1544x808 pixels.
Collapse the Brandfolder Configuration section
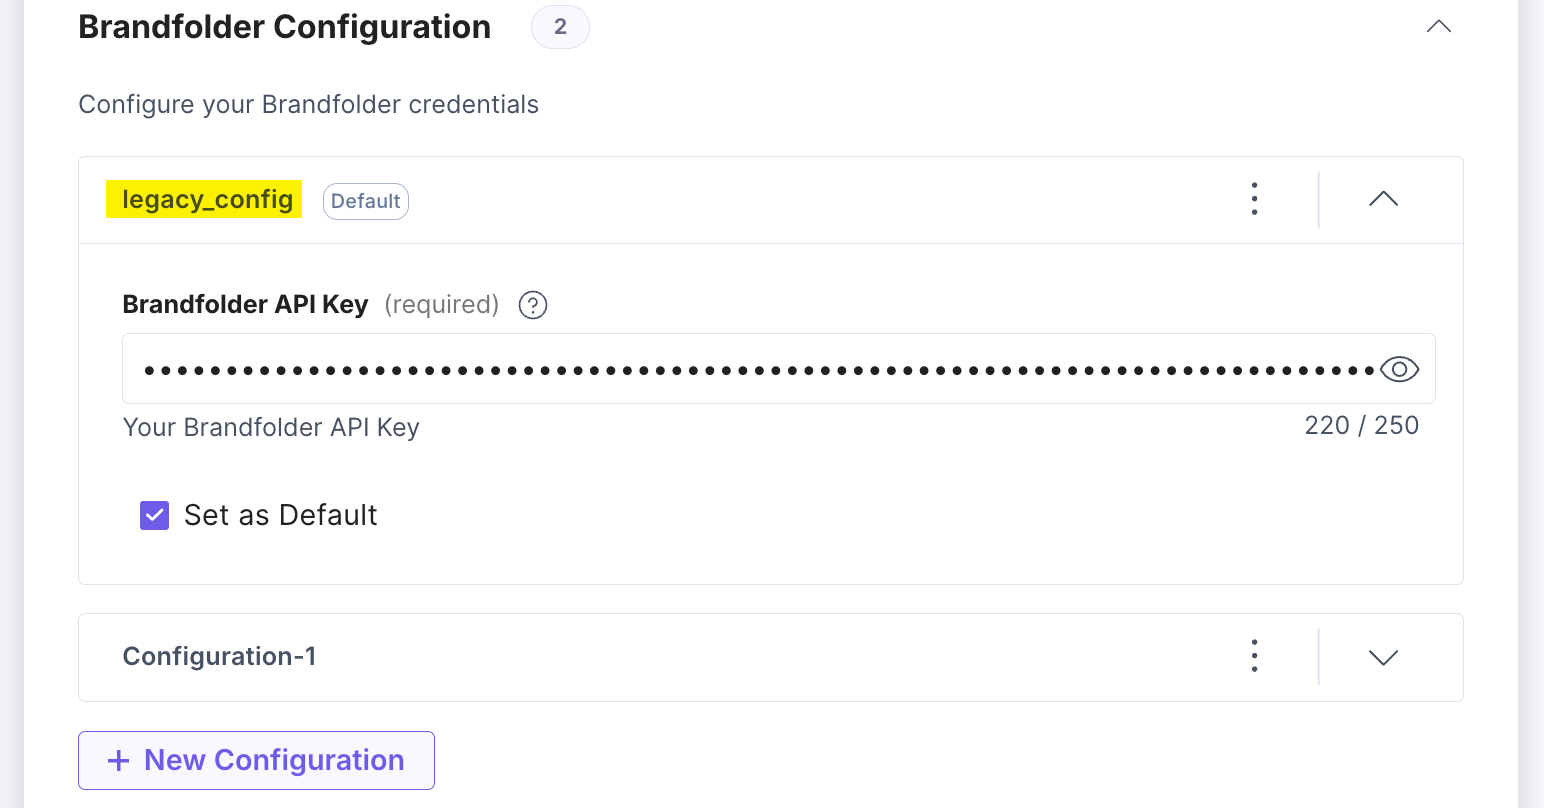1438,27
